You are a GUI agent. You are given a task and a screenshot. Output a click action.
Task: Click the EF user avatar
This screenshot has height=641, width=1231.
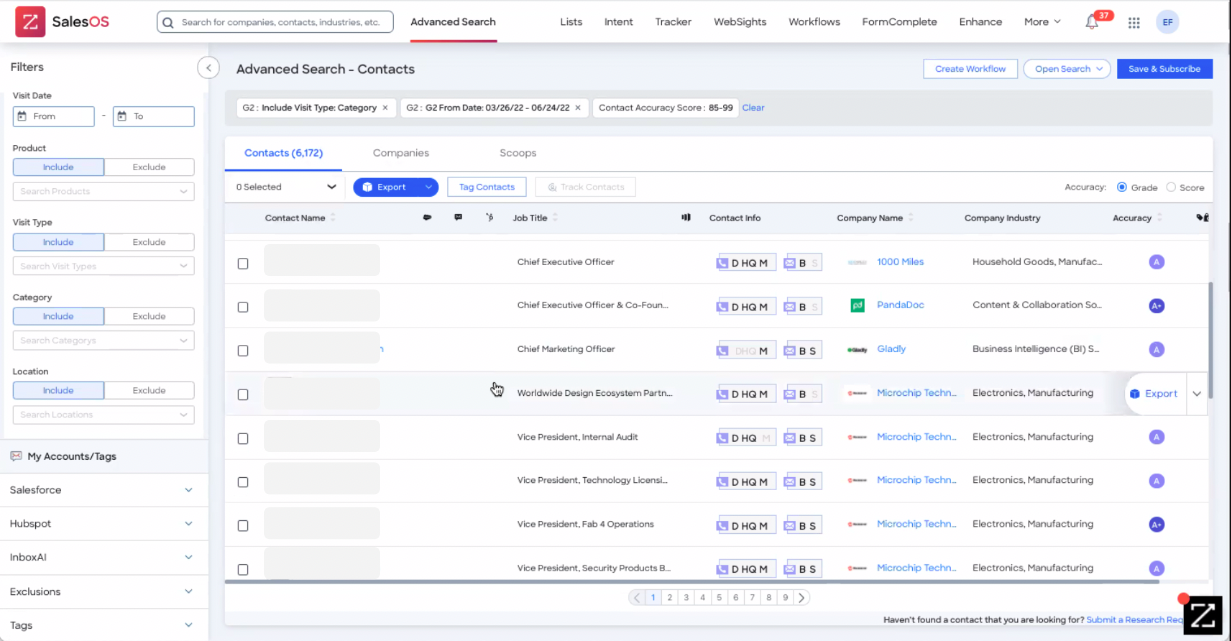tap(1167, 22)
